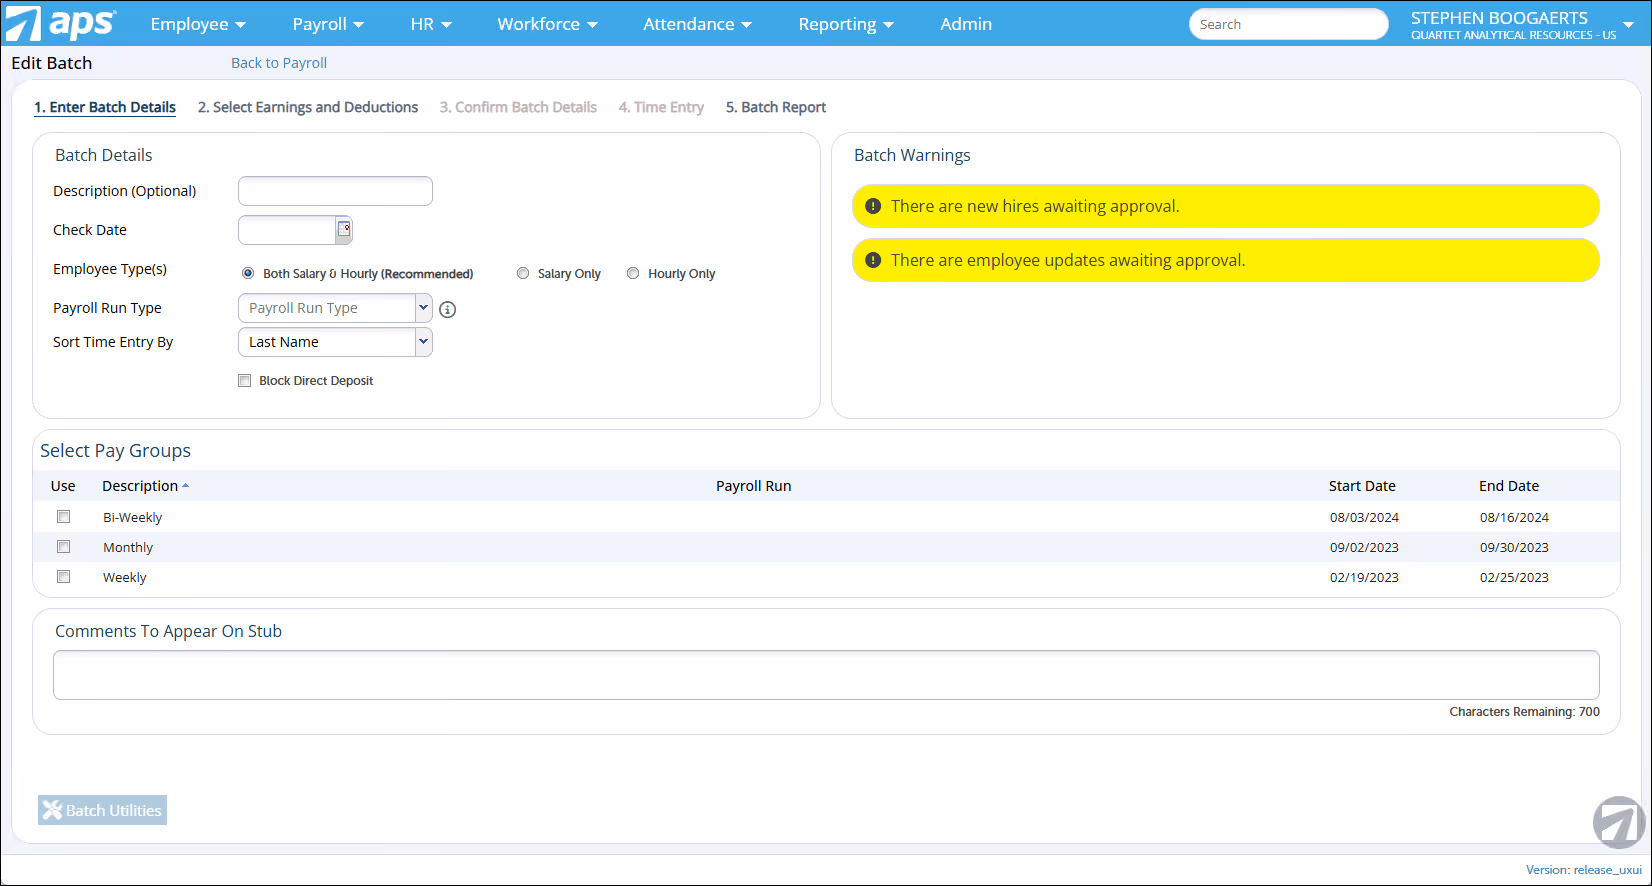Click the round APS help badge icon
The image size is (1652, 886).
[x=1619, y=822]
